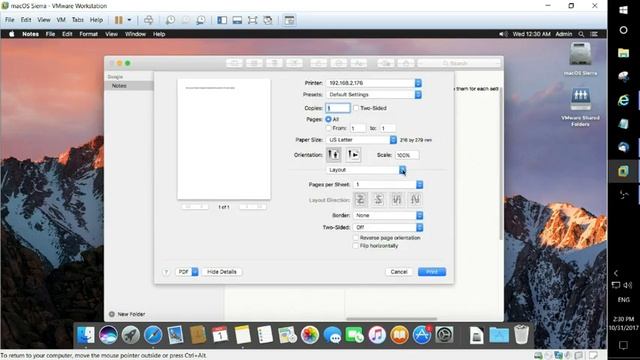640x360 pixels.
Task: Open App Store icon in Dock
Action: [x=422, y=335]
